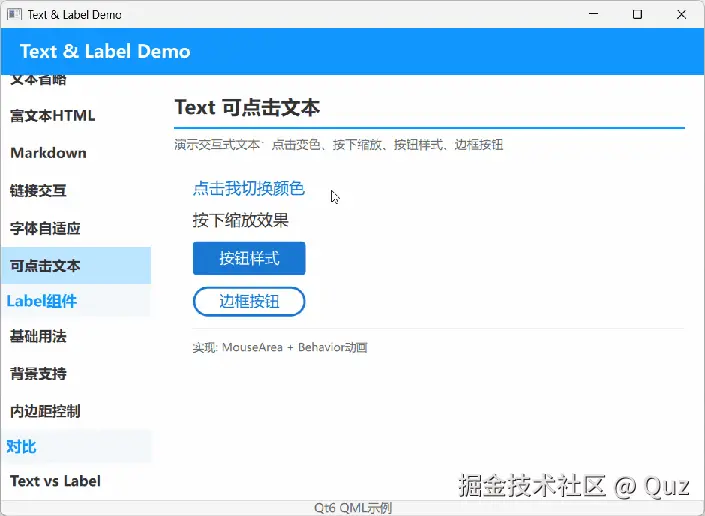Open the Text vs Label comparison item
The image size is (705, 516).
[76, 481]
